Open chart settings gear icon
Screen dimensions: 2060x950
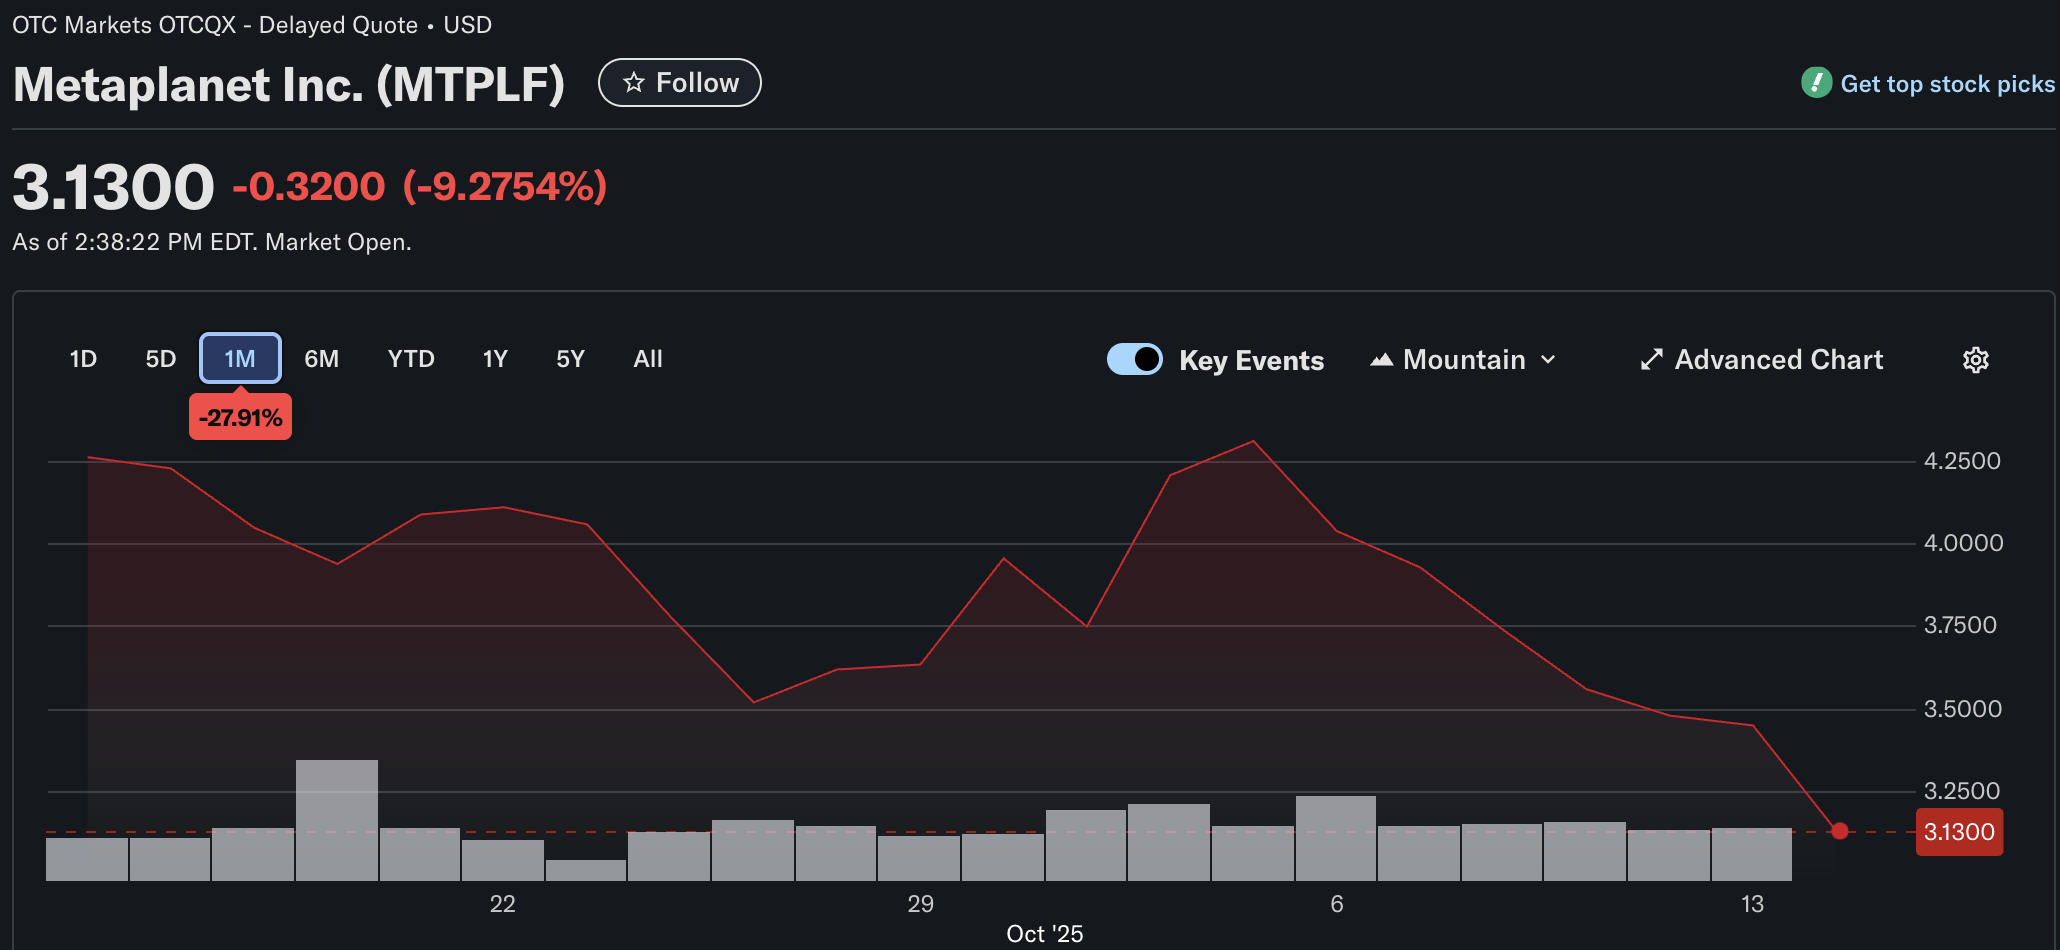[x=1975, y=360]
